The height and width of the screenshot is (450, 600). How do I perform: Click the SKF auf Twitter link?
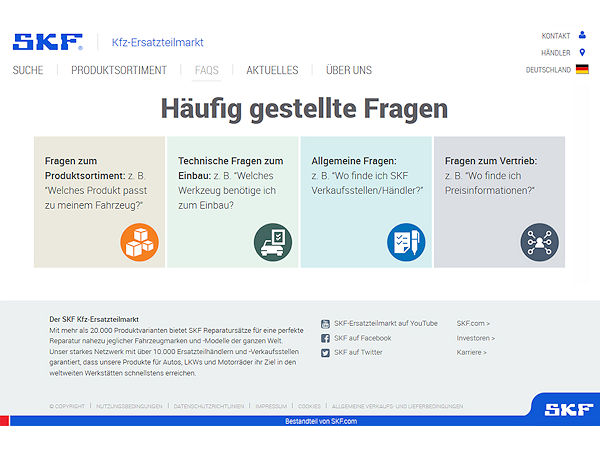(x=358, y=352)
